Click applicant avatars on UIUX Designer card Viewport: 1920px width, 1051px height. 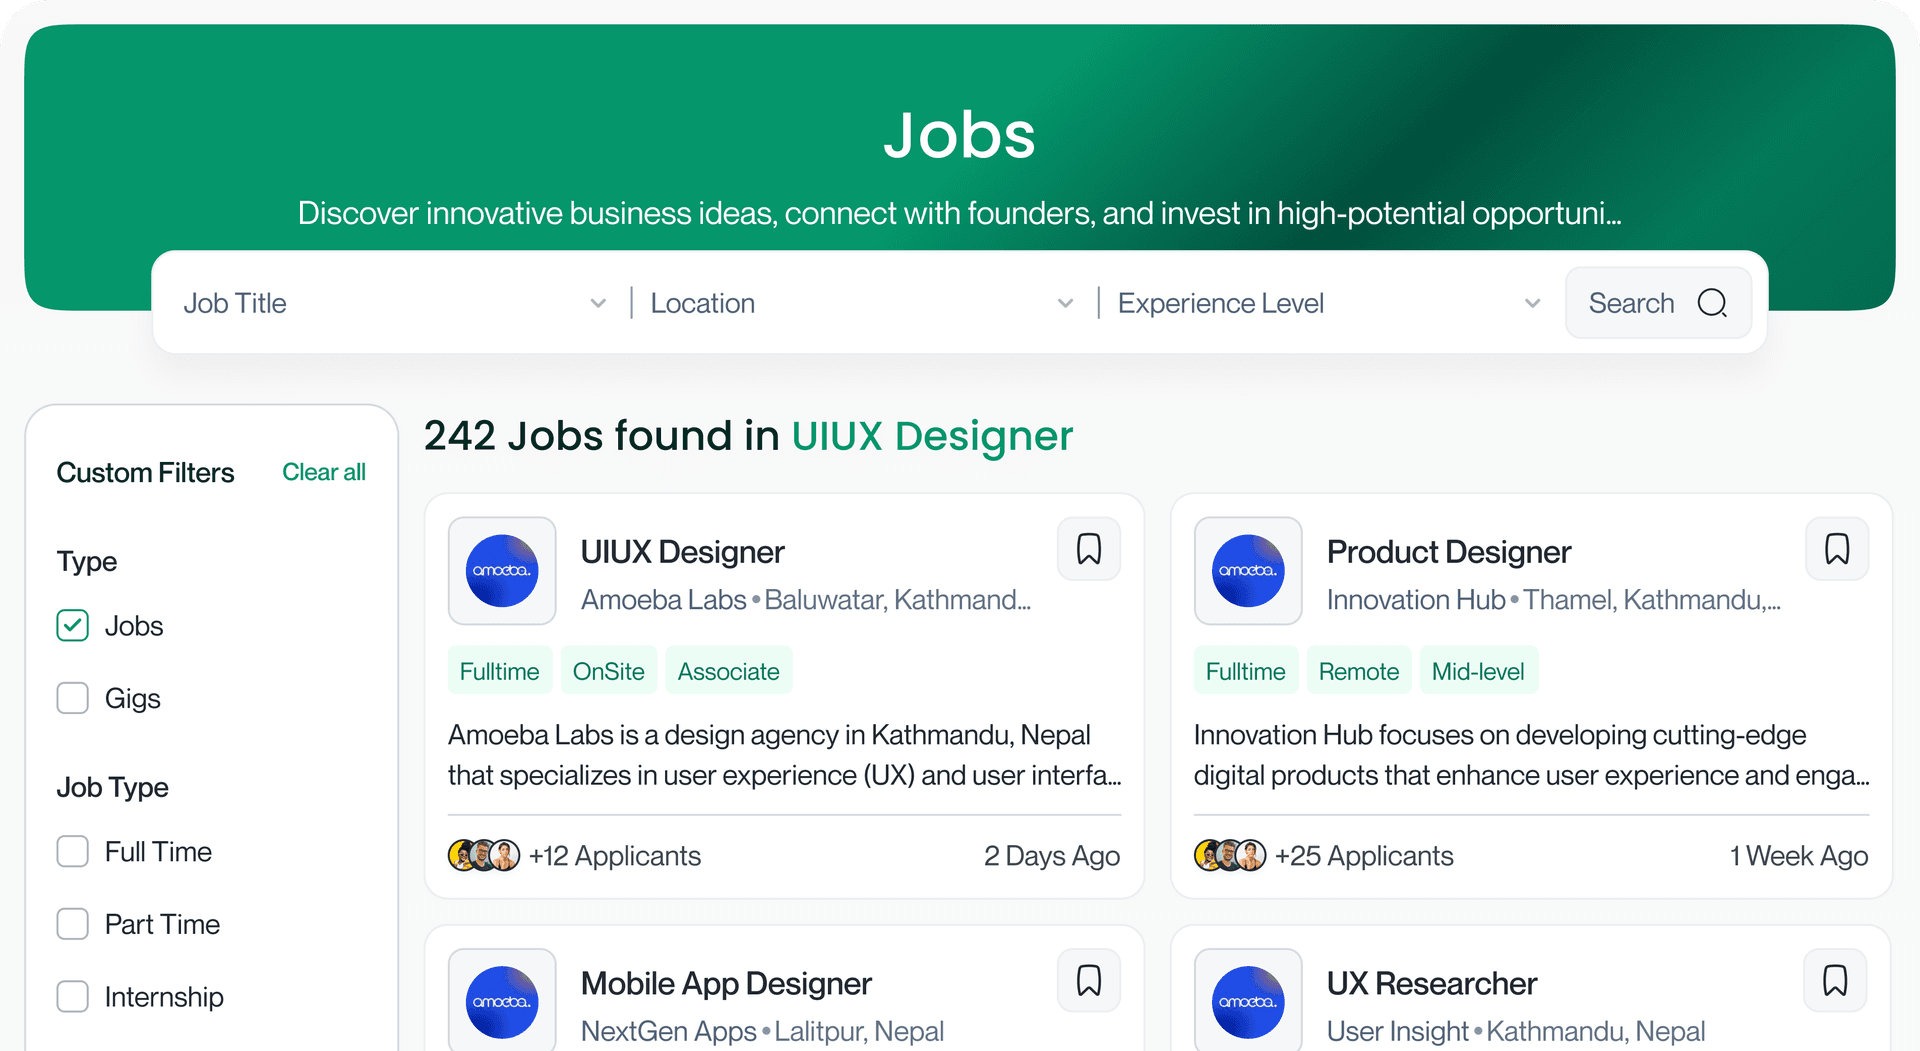point(484,856)
